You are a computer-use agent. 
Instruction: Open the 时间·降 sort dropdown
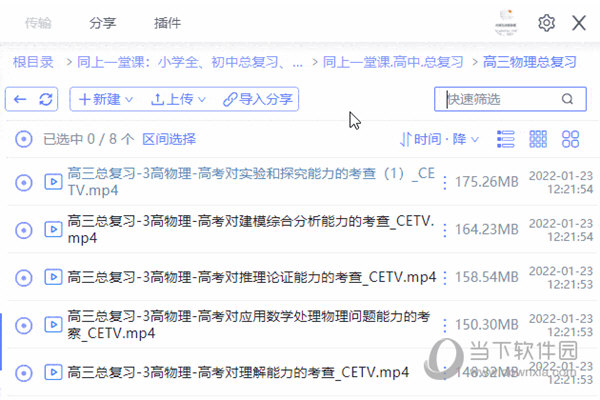439,139
